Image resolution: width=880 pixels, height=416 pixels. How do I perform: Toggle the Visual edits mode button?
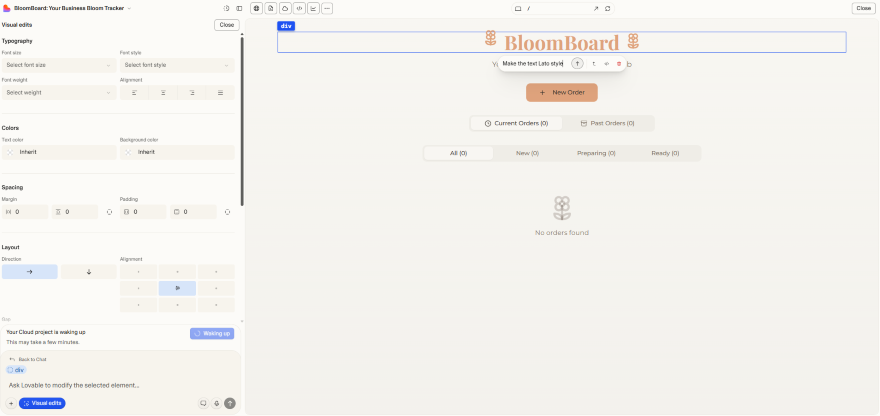click(42, 403)
